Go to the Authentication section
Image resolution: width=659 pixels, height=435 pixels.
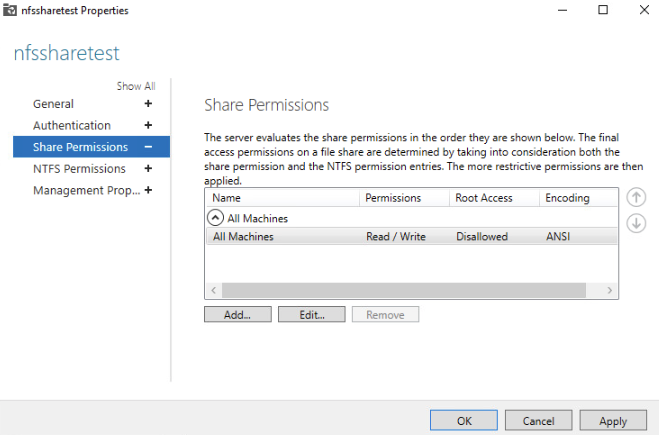tap(71, 125)
